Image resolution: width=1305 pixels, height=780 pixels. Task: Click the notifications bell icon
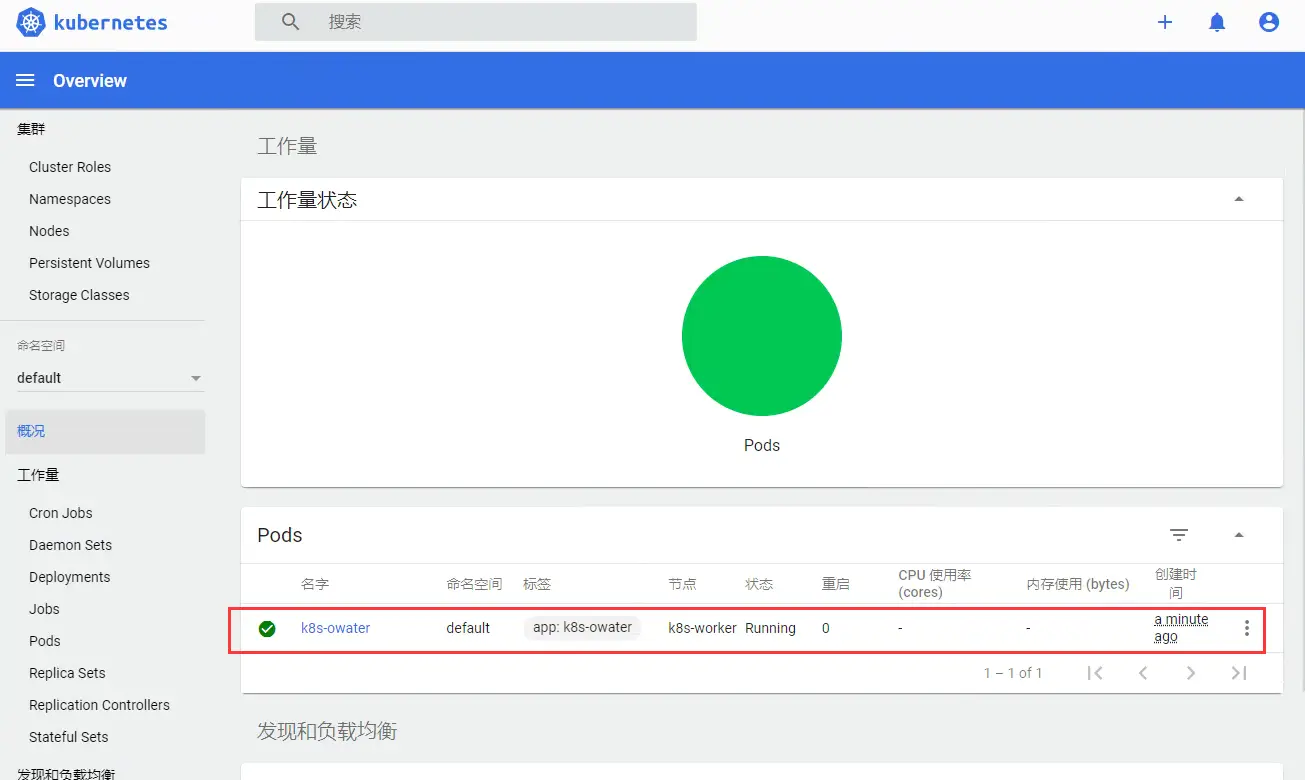click(x=1217, y=21)
